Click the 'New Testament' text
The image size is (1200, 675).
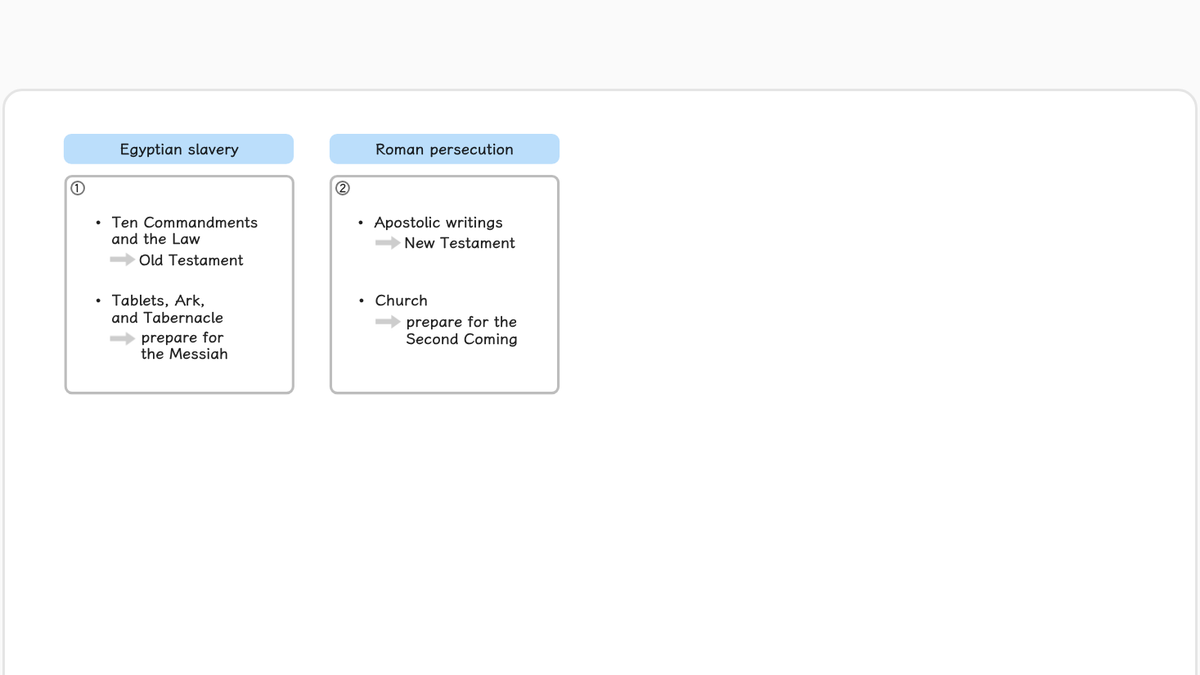point(460,243)
